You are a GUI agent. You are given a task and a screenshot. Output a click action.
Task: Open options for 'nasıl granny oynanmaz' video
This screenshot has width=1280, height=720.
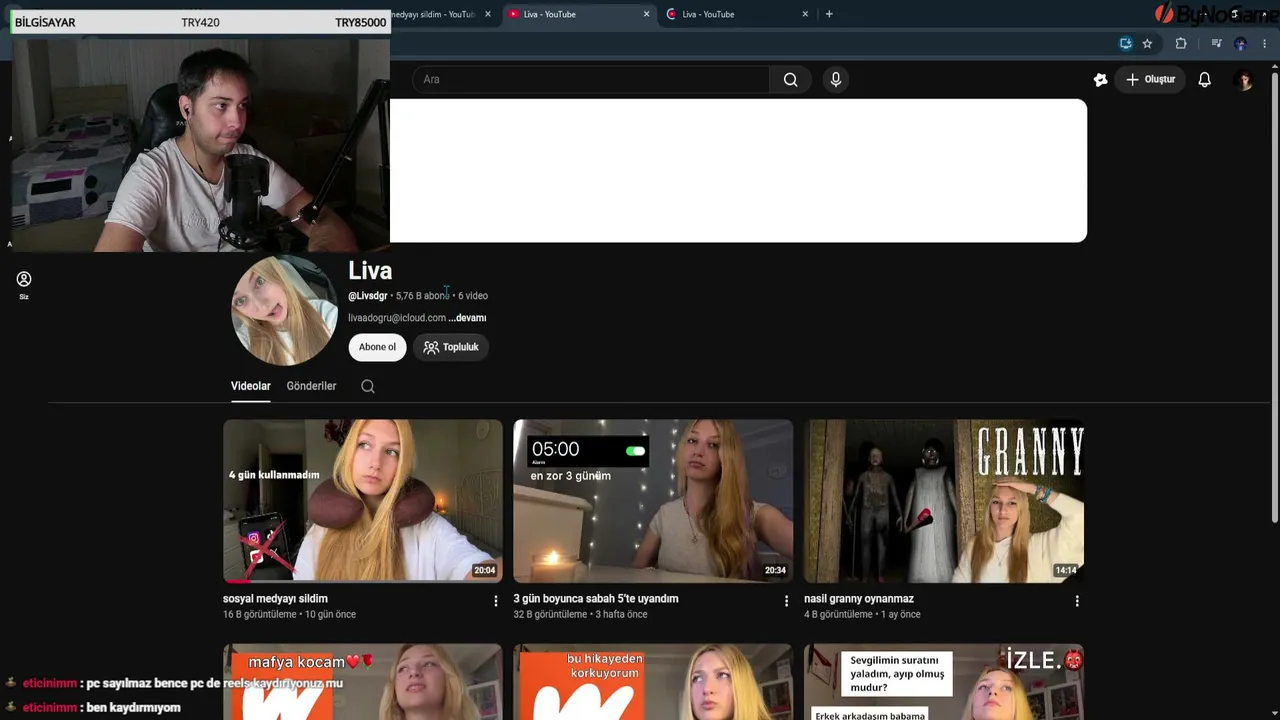coord(1077,601)
